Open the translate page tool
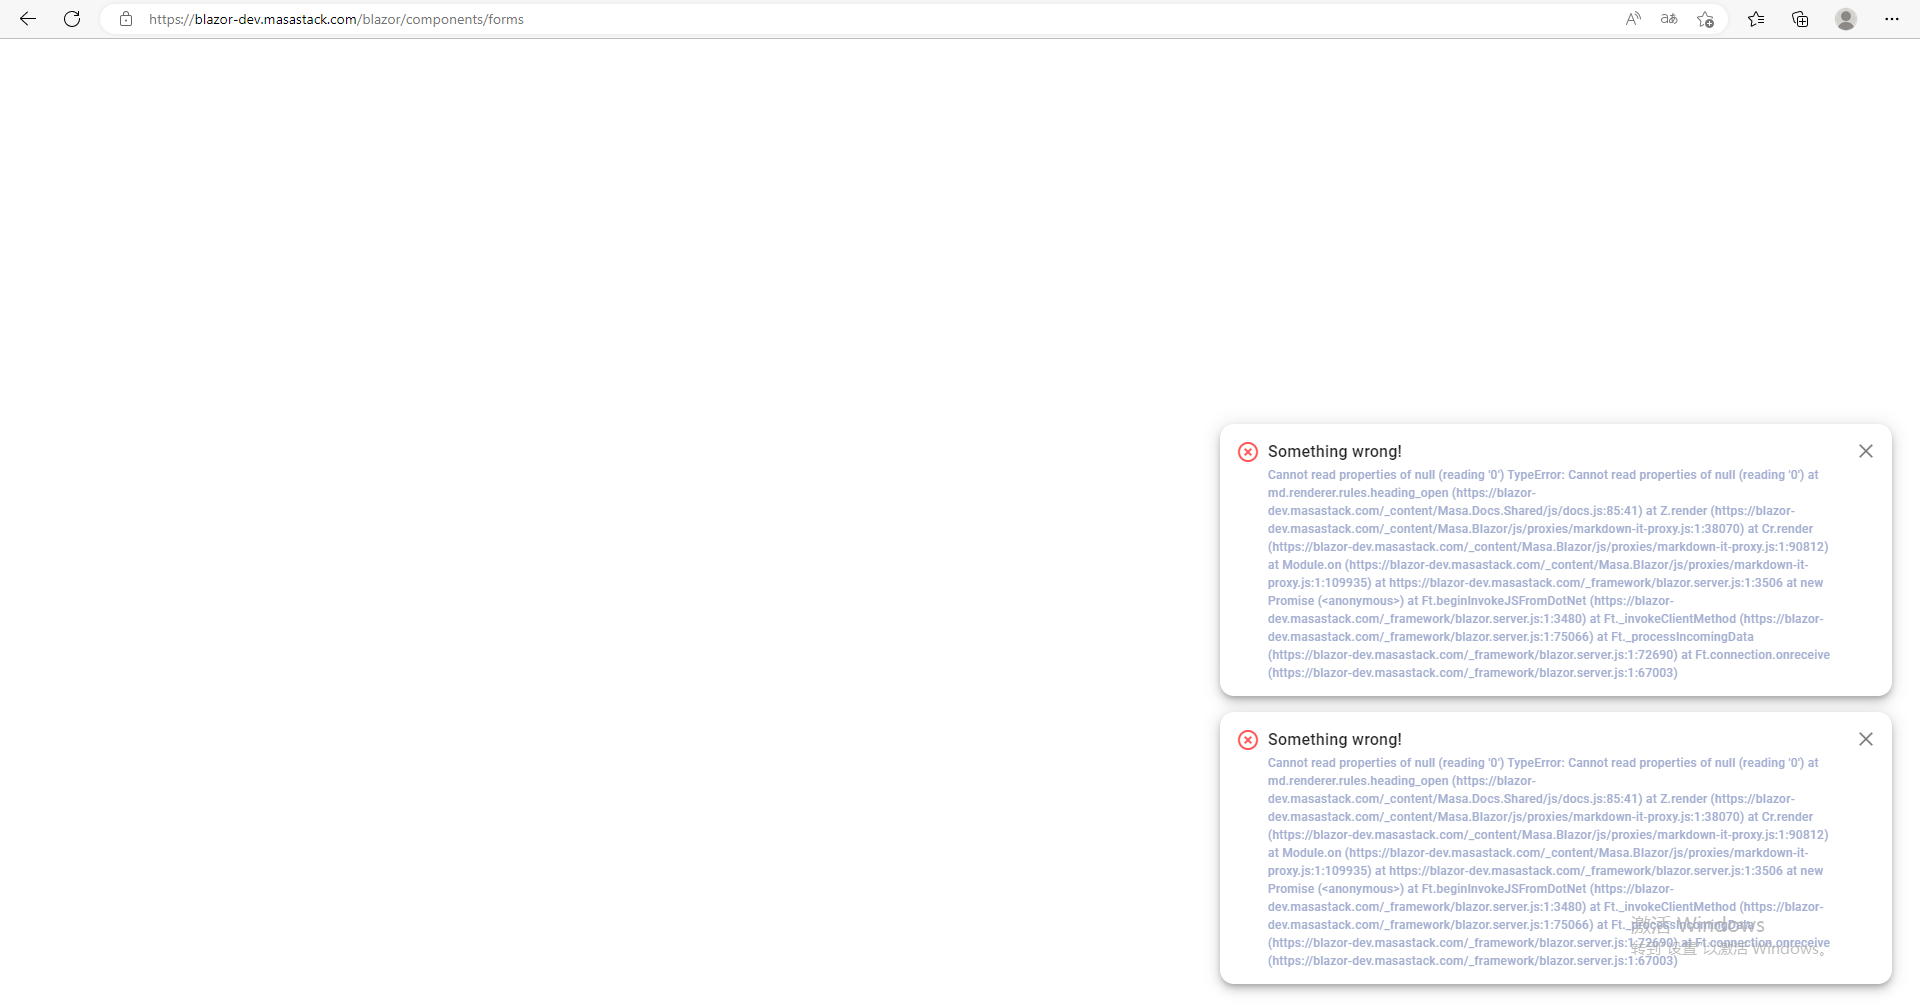The width and height of the screenshot is (1920, 1008). coord(1668,19)
